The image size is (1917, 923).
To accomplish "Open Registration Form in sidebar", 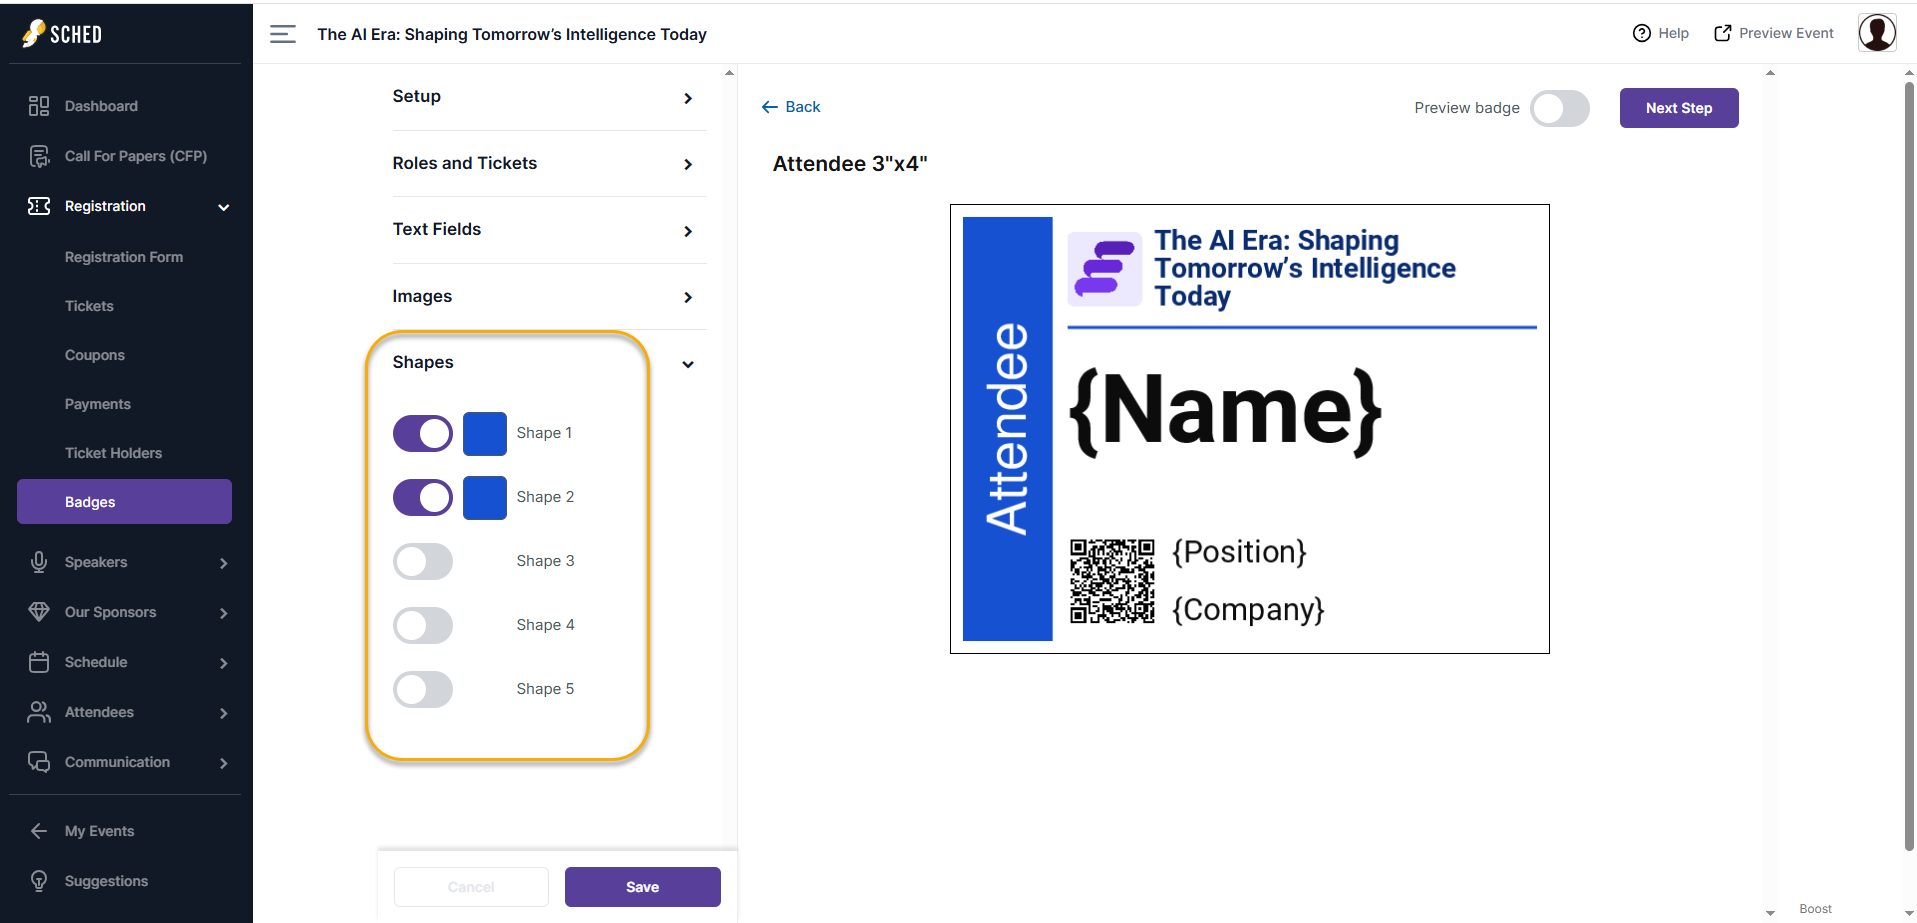I will [x=124, y=257].
